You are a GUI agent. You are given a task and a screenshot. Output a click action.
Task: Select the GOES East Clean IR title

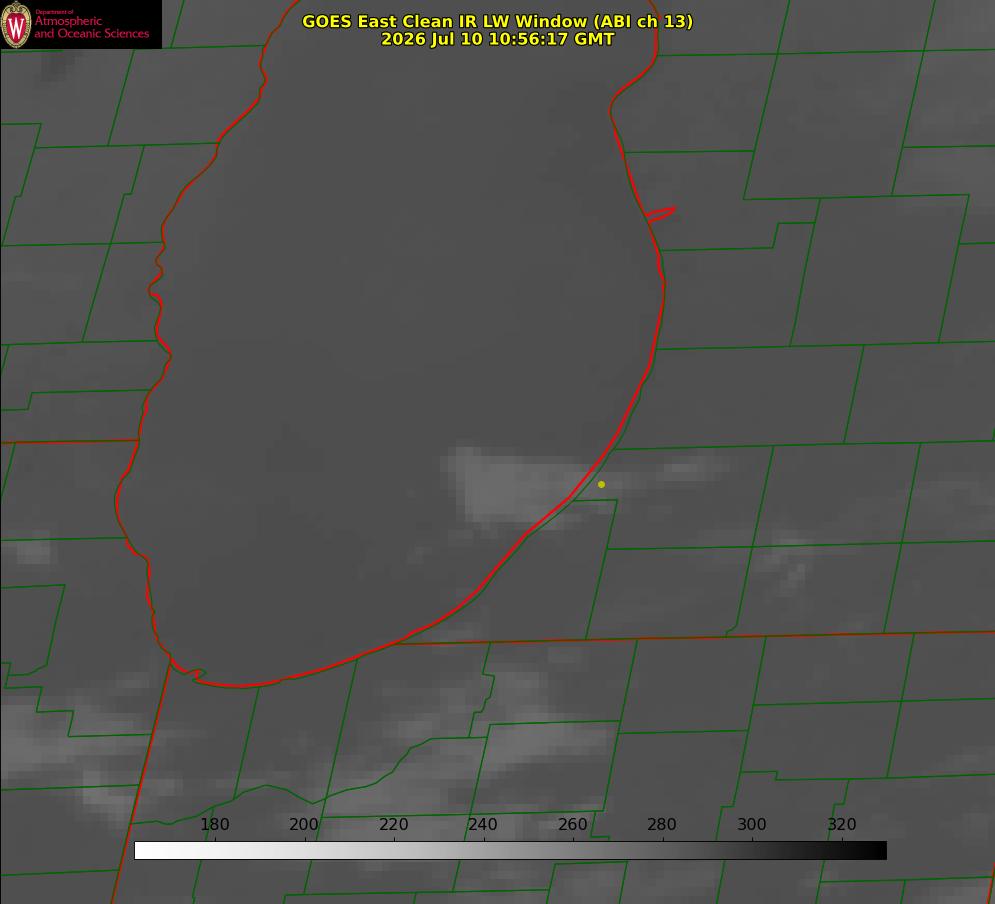(498, 21)
